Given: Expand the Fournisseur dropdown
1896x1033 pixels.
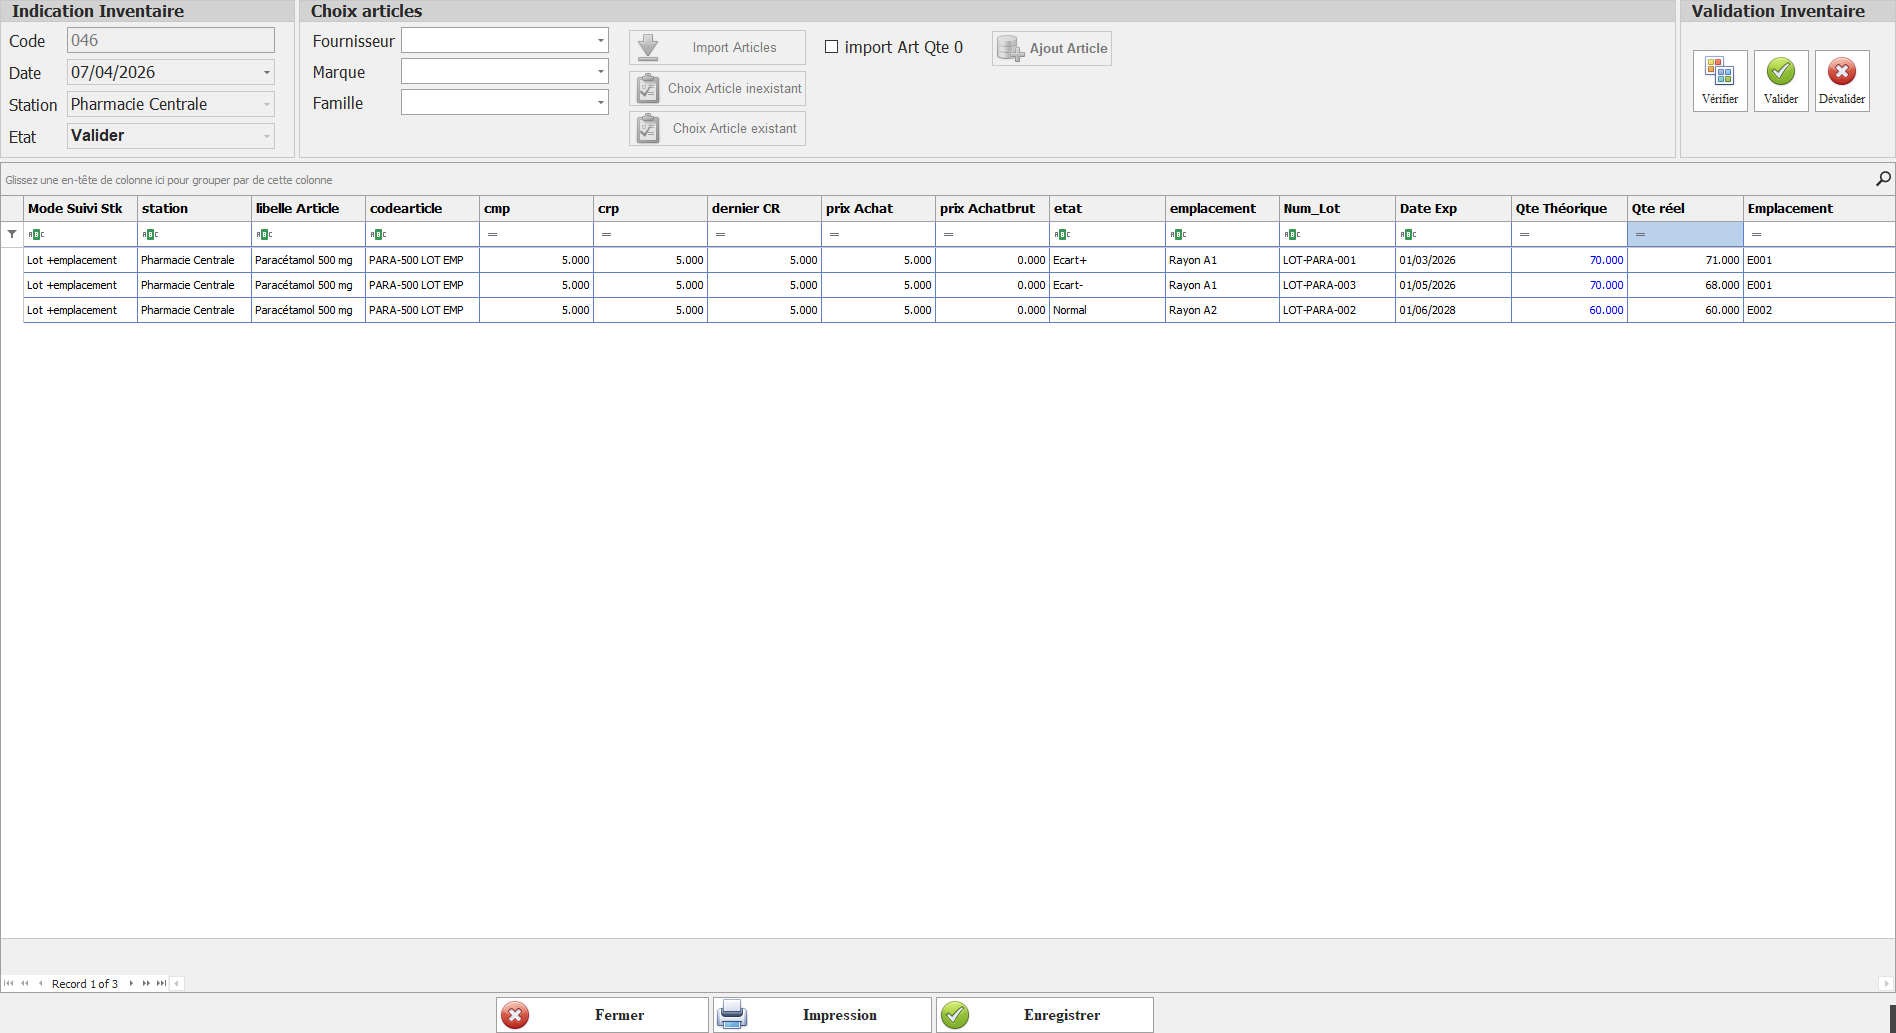Looking at the screenshot, I should pyautogui.click(x=600, y=41).
